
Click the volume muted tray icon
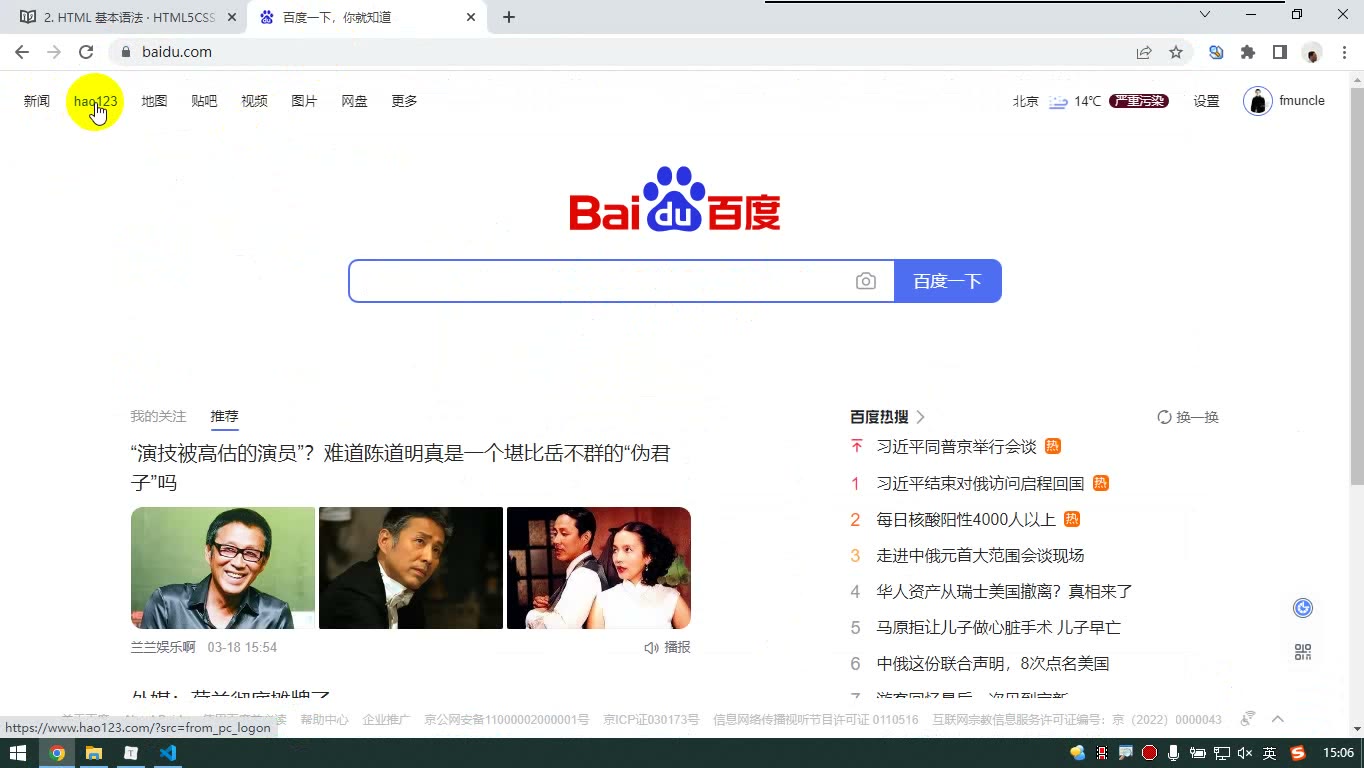[1245, 753]
